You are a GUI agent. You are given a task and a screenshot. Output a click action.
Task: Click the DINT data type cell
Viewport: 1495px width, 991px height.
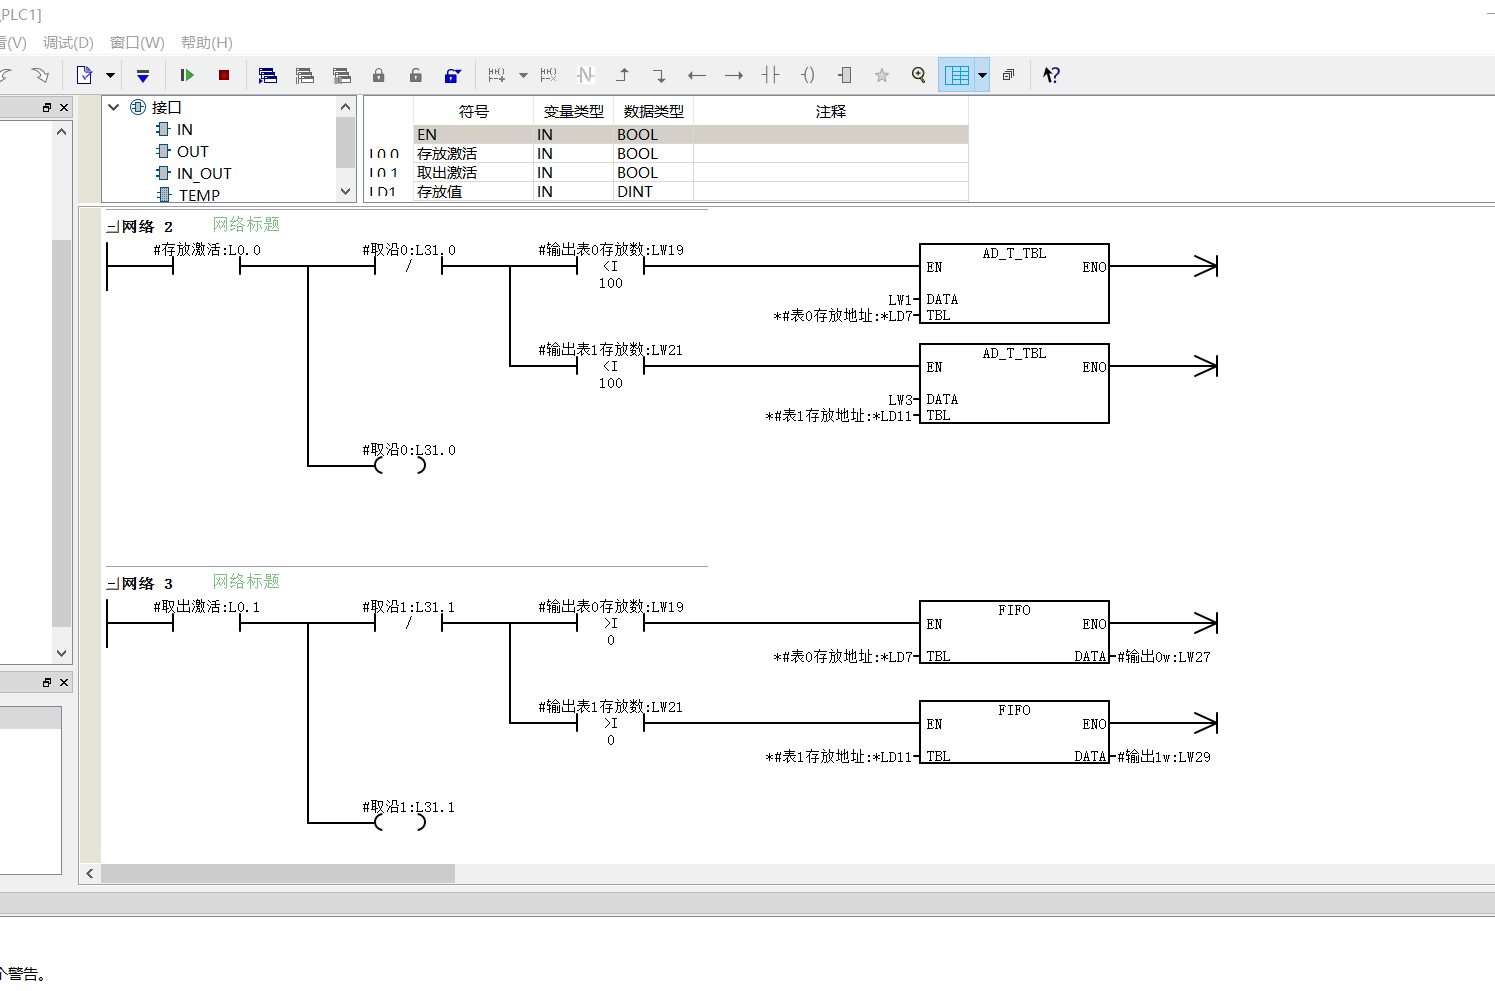[654, 192]
